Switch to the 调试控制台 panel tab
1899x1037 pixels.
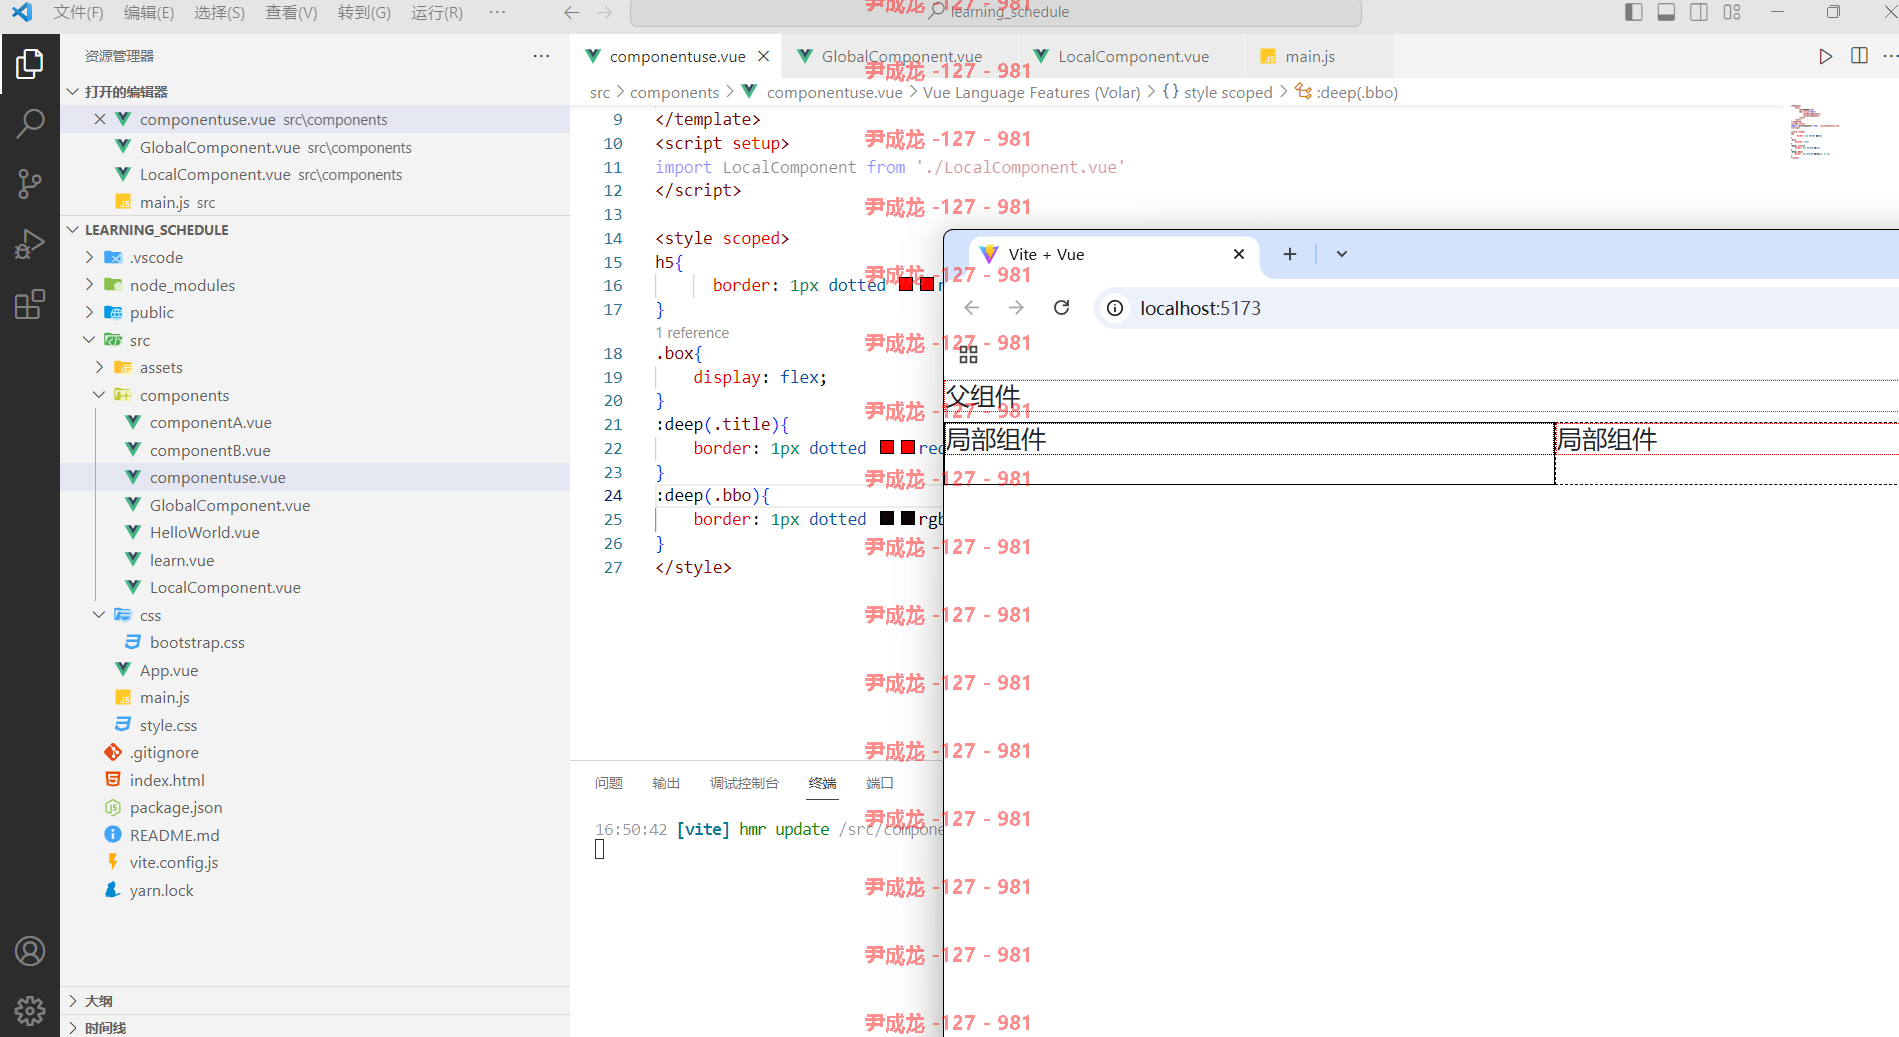click(744, 783)
